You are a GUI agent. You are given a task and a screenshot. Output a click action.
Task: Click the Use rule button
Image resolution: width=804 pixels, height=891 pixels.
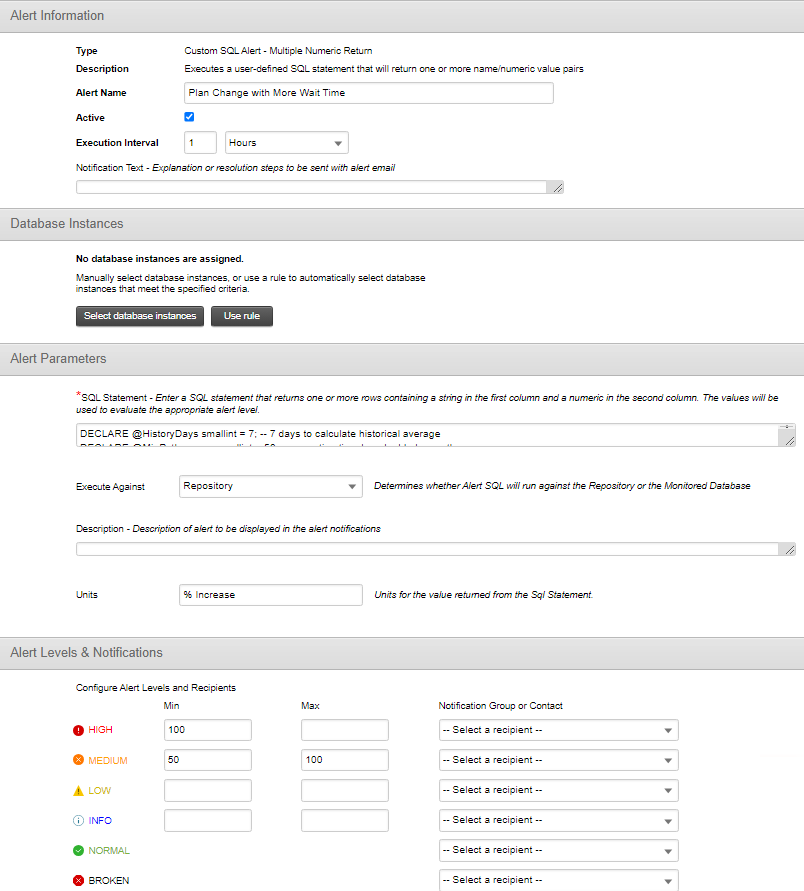tap(242, 316)
